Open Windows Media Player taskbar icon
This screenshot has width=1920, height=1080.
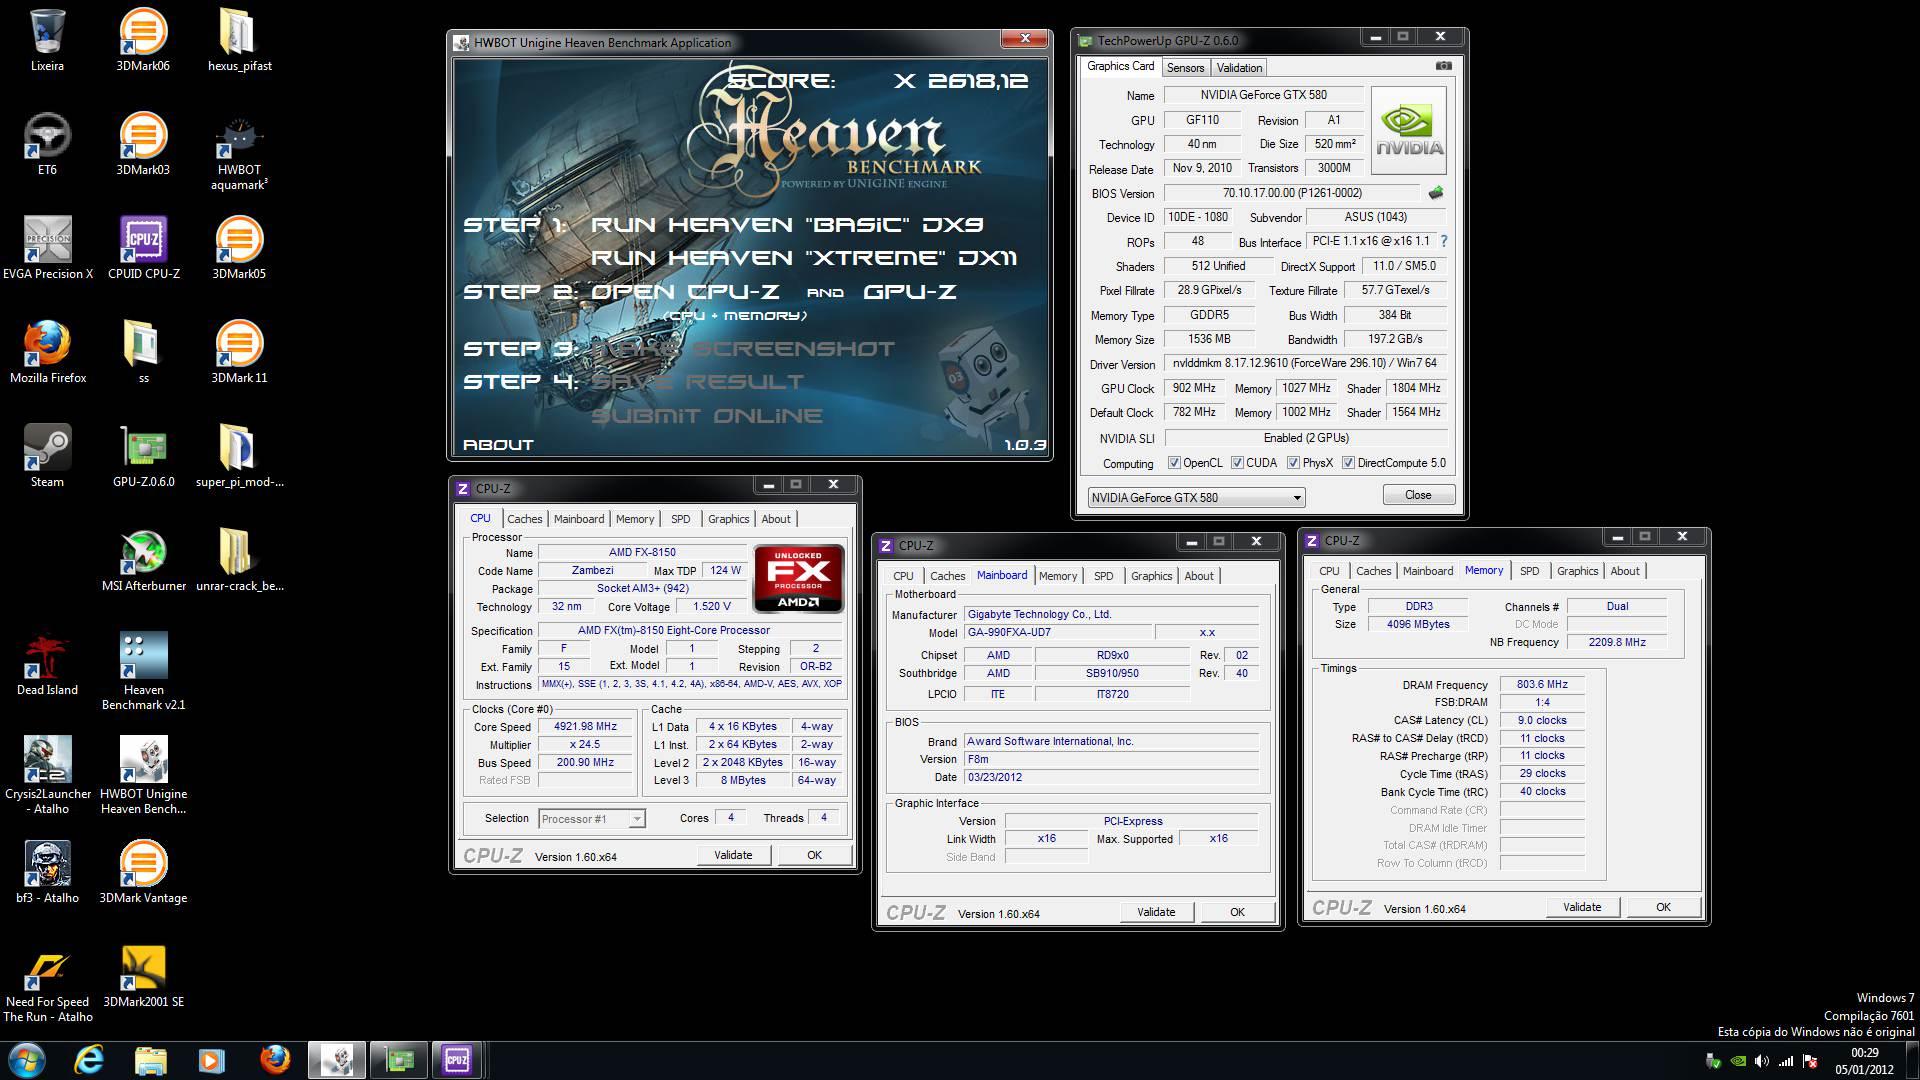(212, 1059)
